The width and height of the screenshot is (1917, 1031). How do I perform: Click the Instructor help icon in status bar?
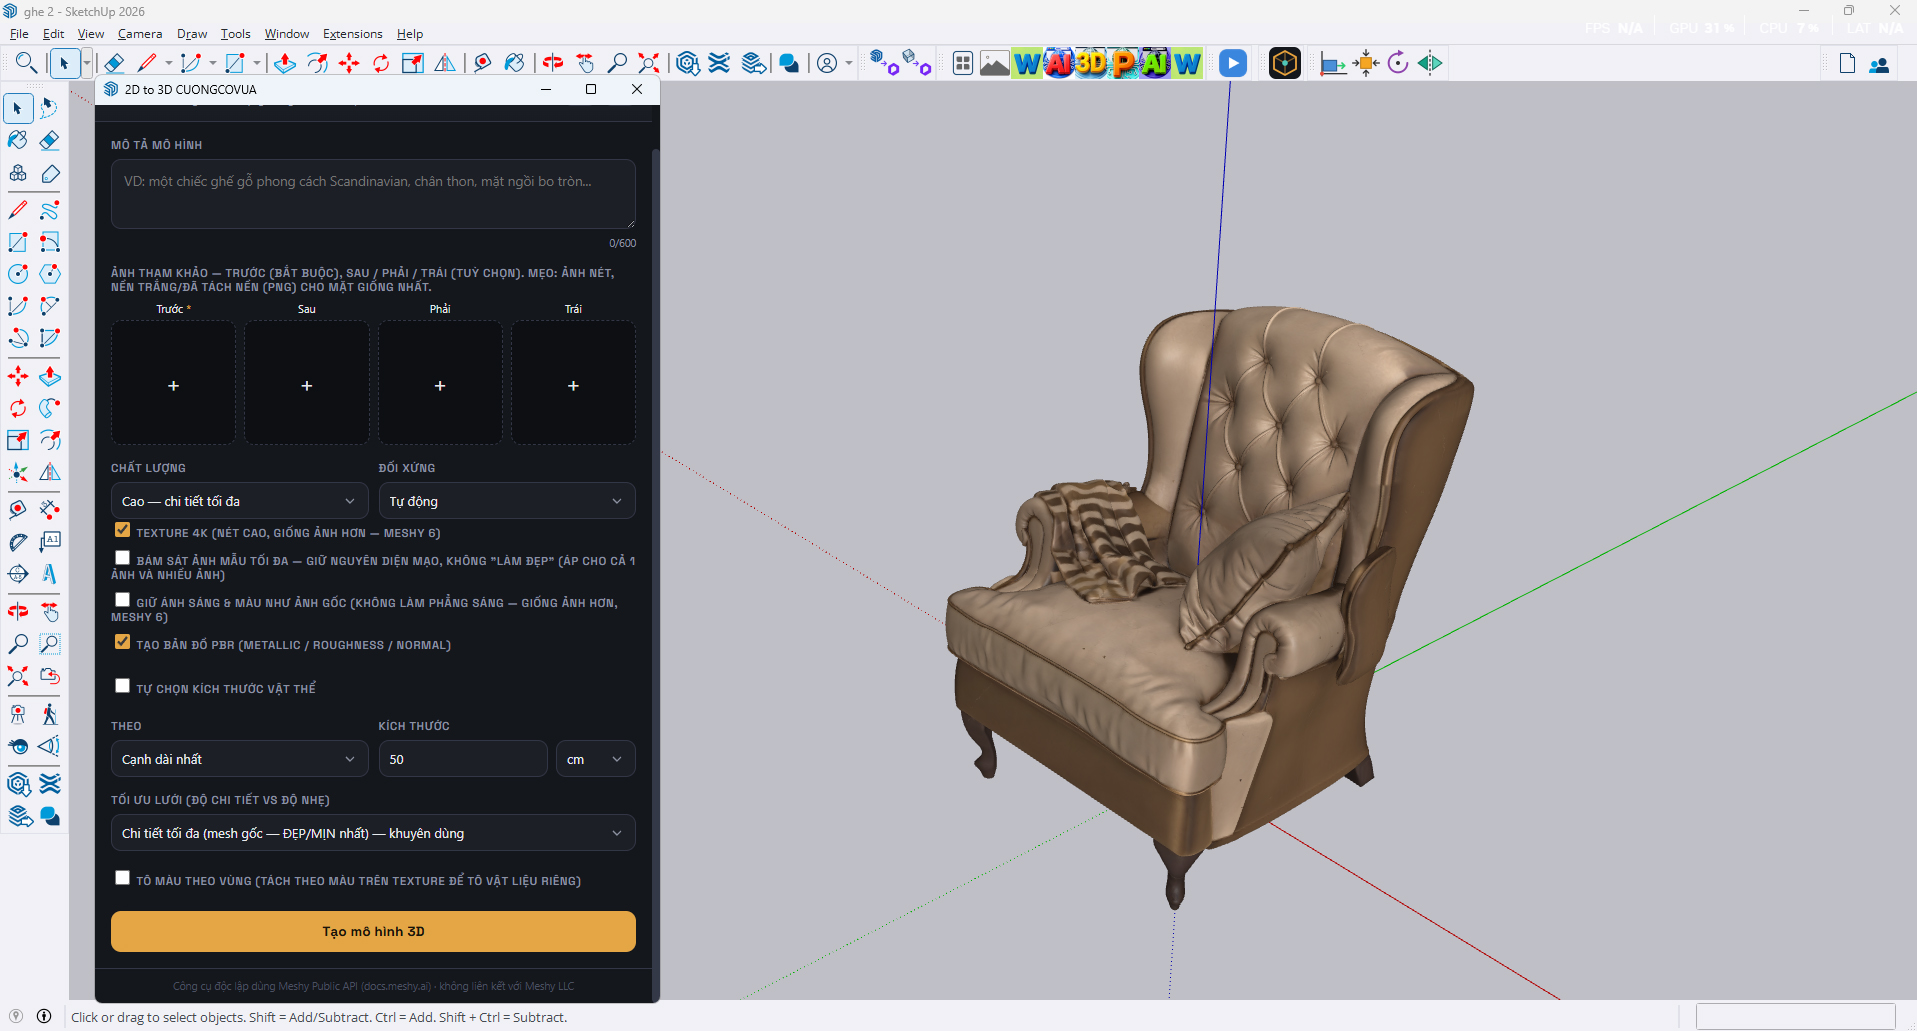point(44,1016)
